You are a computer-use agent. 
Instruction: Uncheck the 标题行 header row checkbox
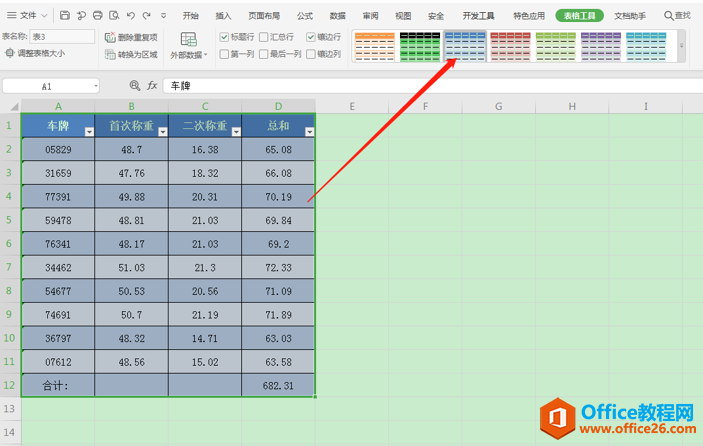click(225, 37)
